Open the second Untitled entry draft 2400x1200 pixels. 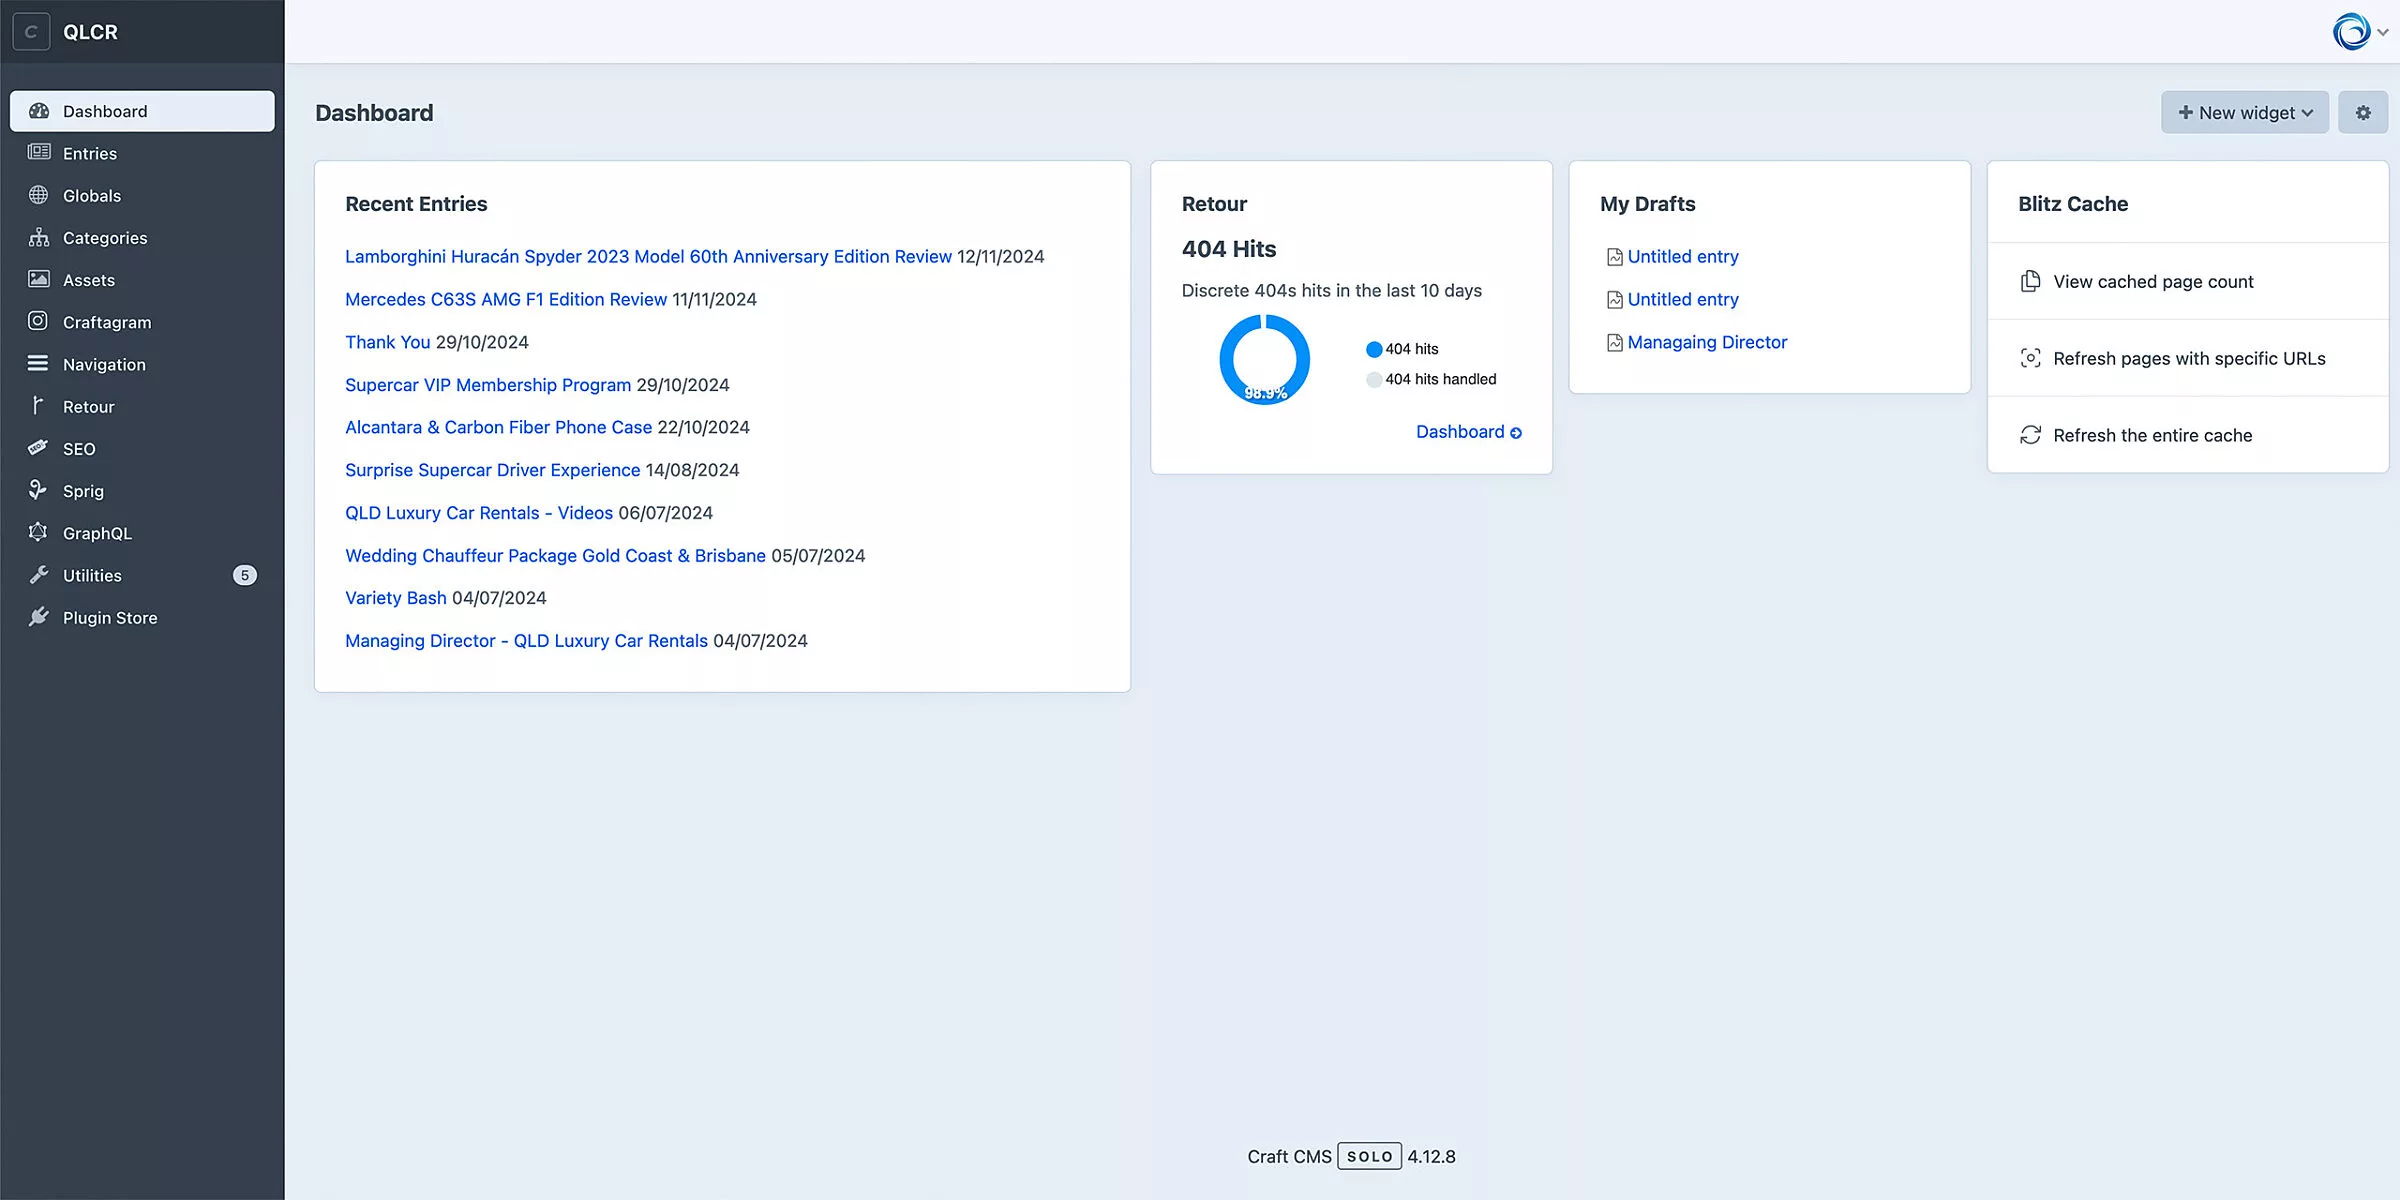(1683, 300)
